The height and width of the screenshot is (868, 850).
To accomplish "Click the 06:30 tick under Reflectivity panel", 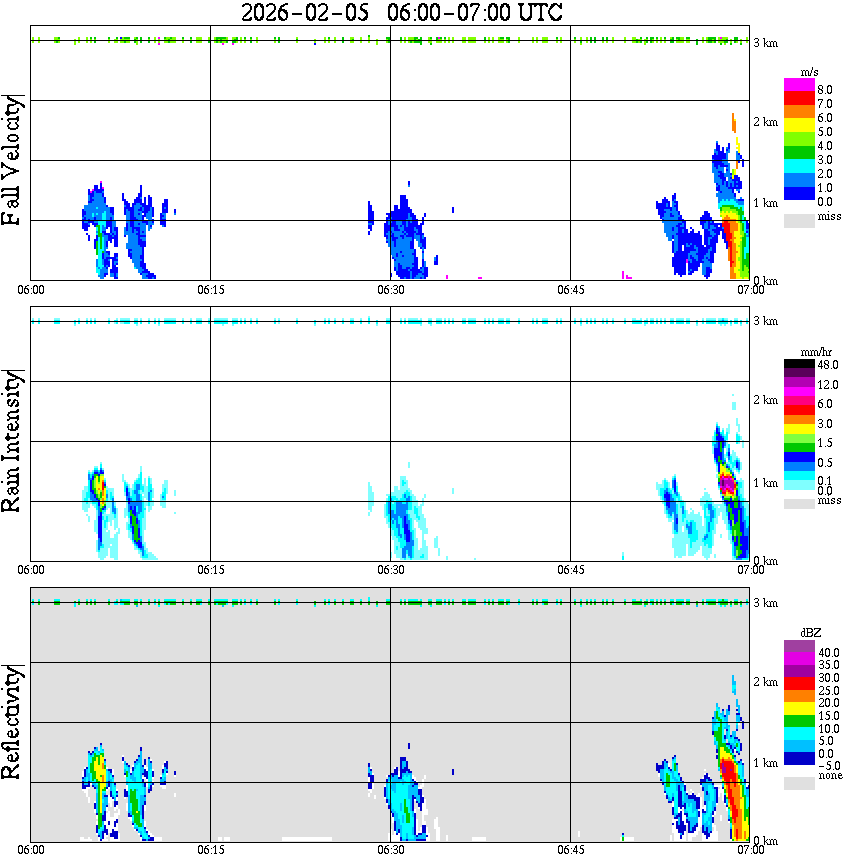I will coord(390,850).
